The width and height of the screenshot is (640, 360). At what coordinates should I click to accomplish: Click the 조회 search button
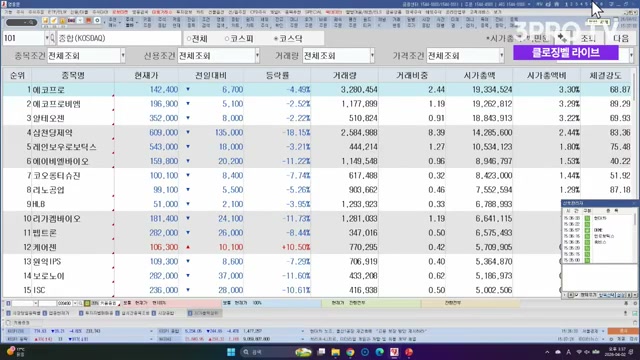click(588, 38)
